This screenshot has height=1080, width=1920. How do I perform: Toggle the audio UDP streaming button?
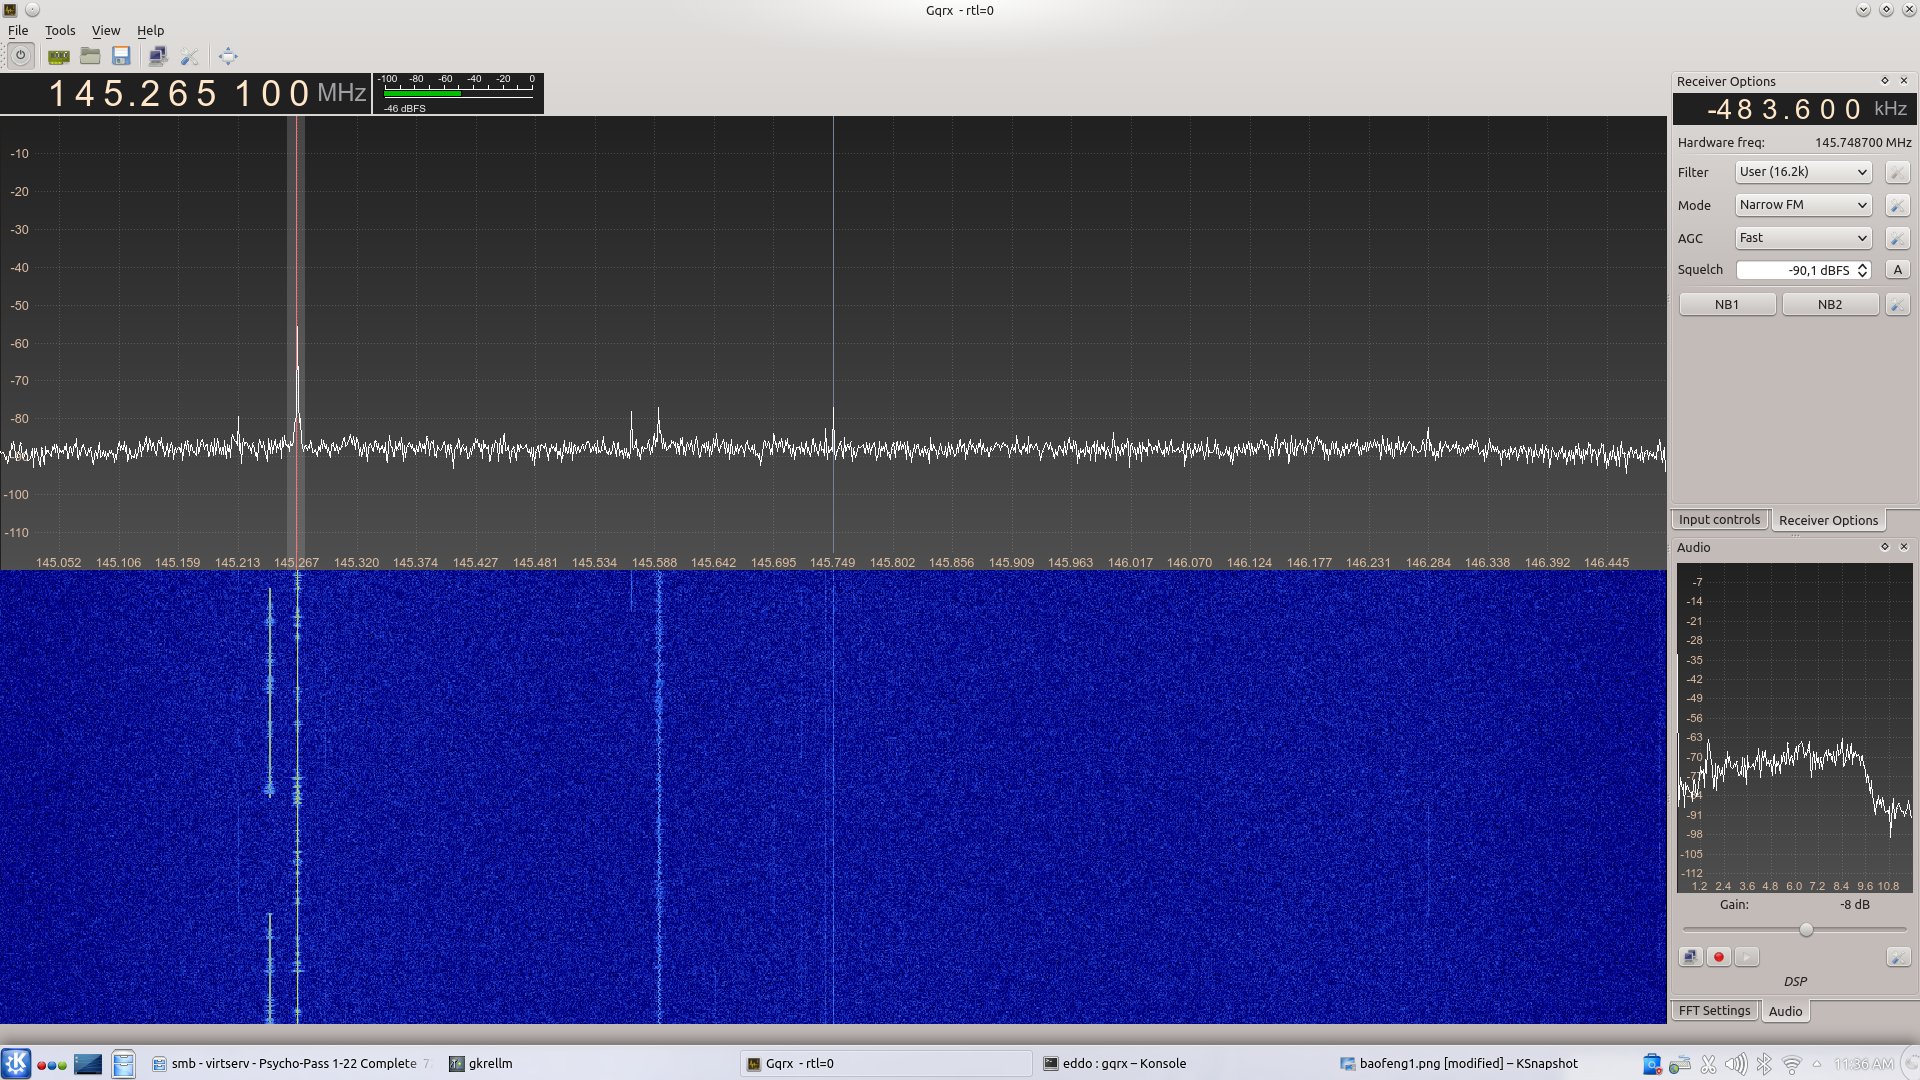tap(1690, 957)
